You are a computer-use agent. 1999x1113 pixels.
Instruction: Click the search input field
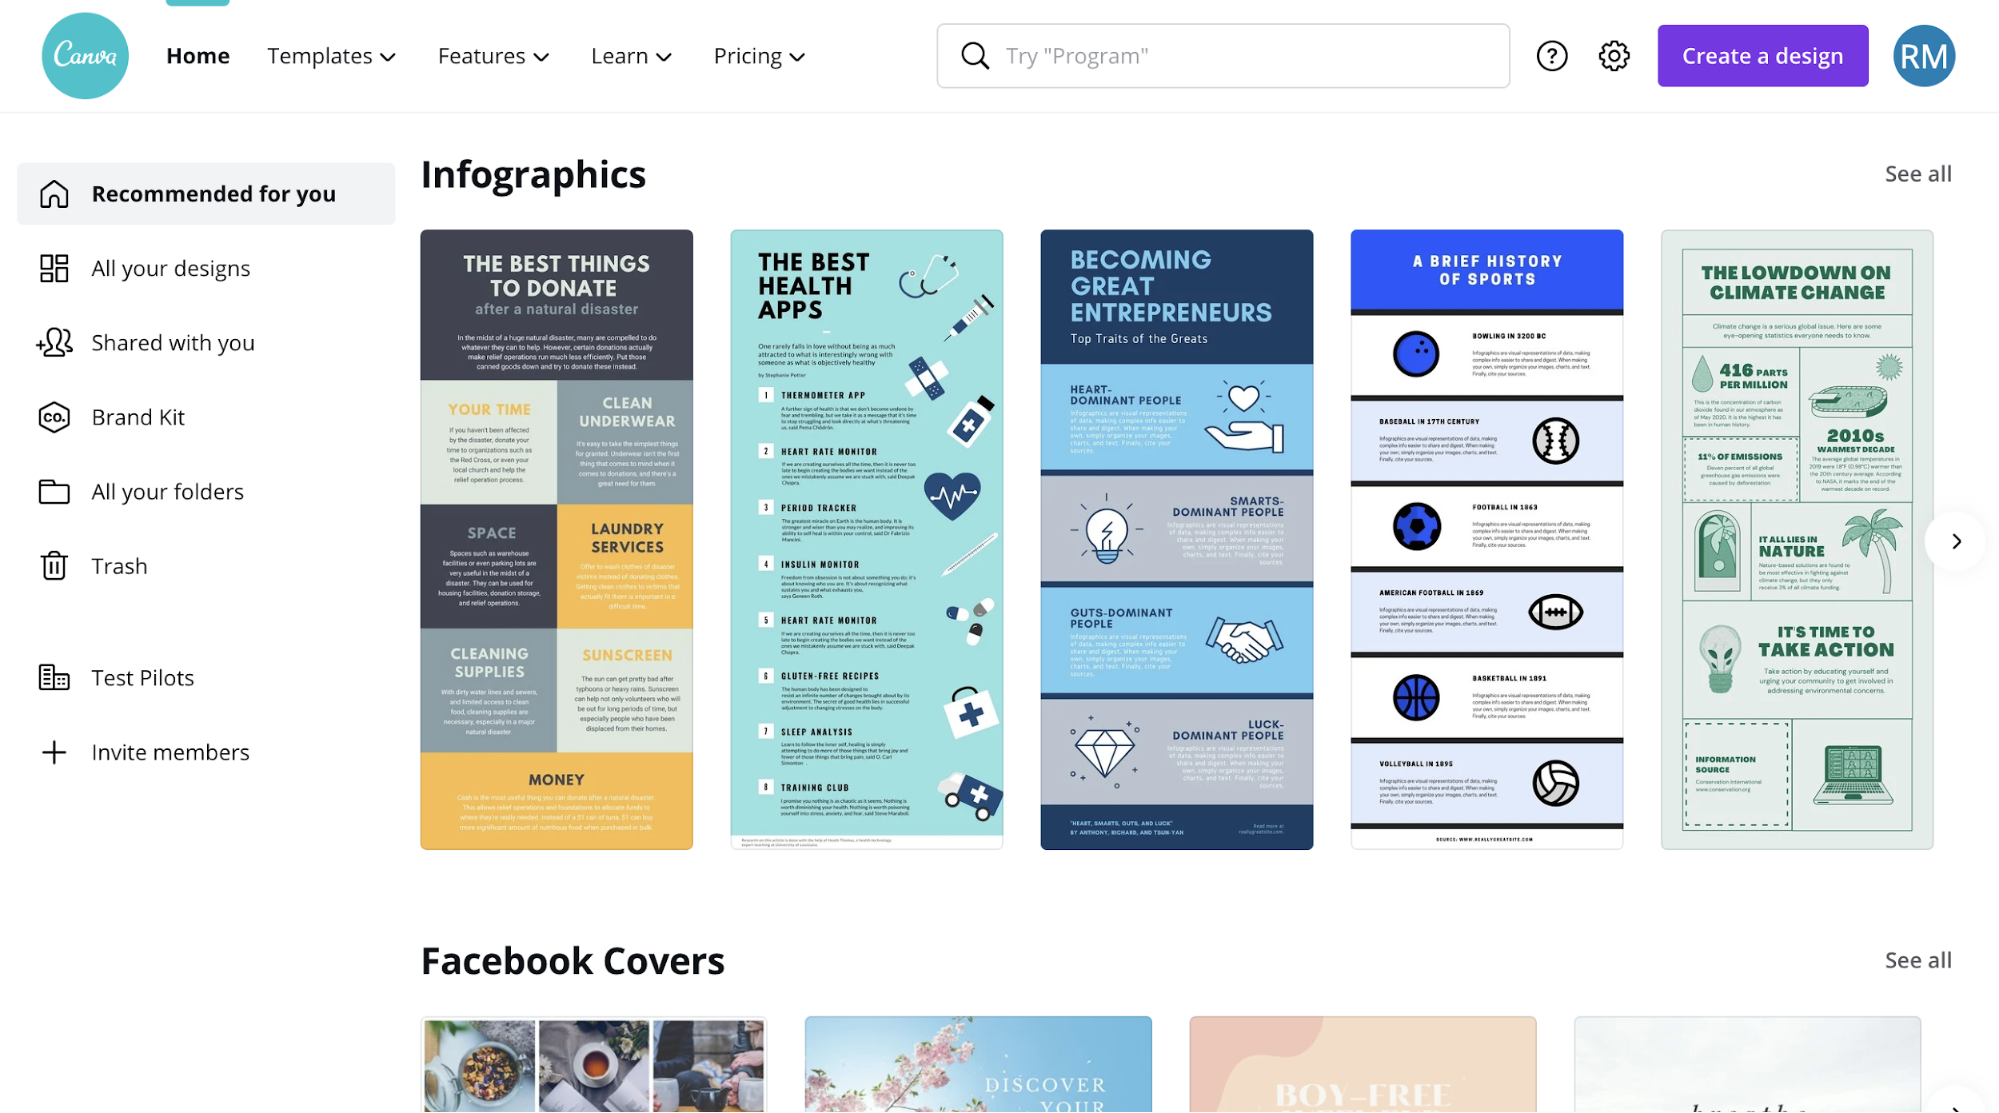pos(1224,55)
